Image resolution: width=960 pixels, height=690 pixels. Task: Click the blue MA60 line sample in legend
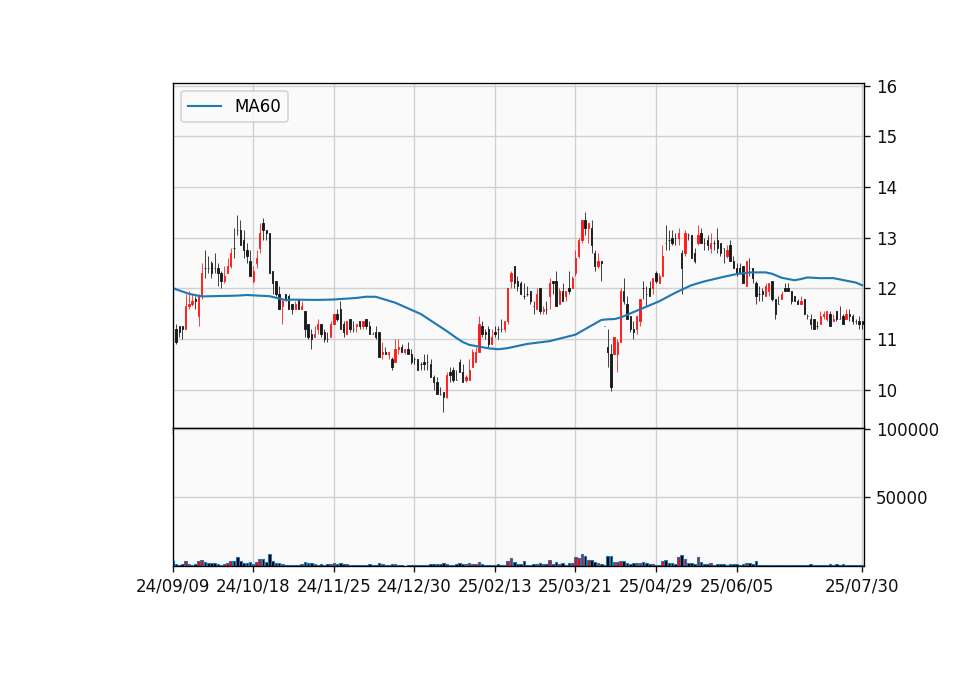(204, 106)
